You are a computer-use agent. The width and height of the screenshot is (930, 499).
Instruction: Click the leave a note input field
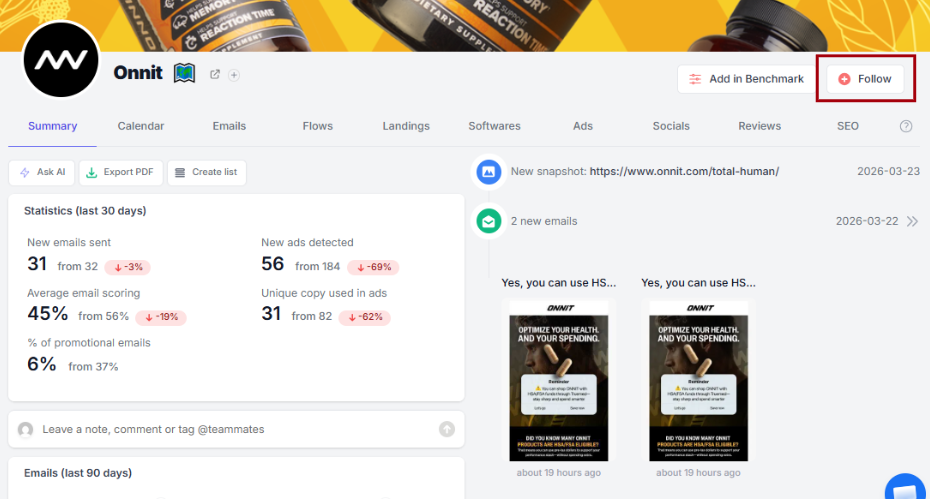click(236, 429)
